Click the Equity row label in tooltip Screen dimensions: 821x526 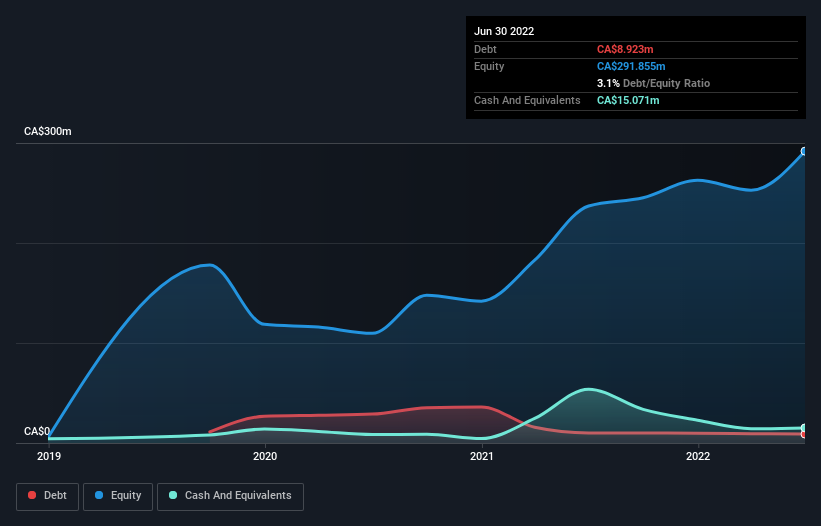tap(489, 66)
